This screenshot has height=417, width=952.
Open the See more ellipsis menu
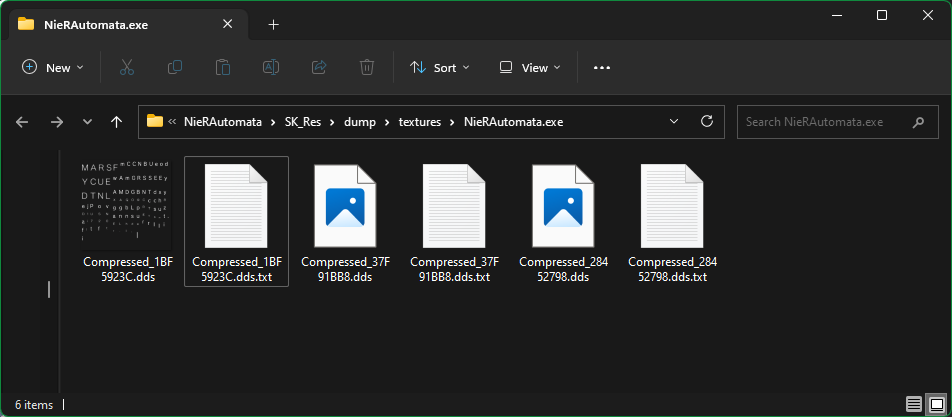pos(601,67)
